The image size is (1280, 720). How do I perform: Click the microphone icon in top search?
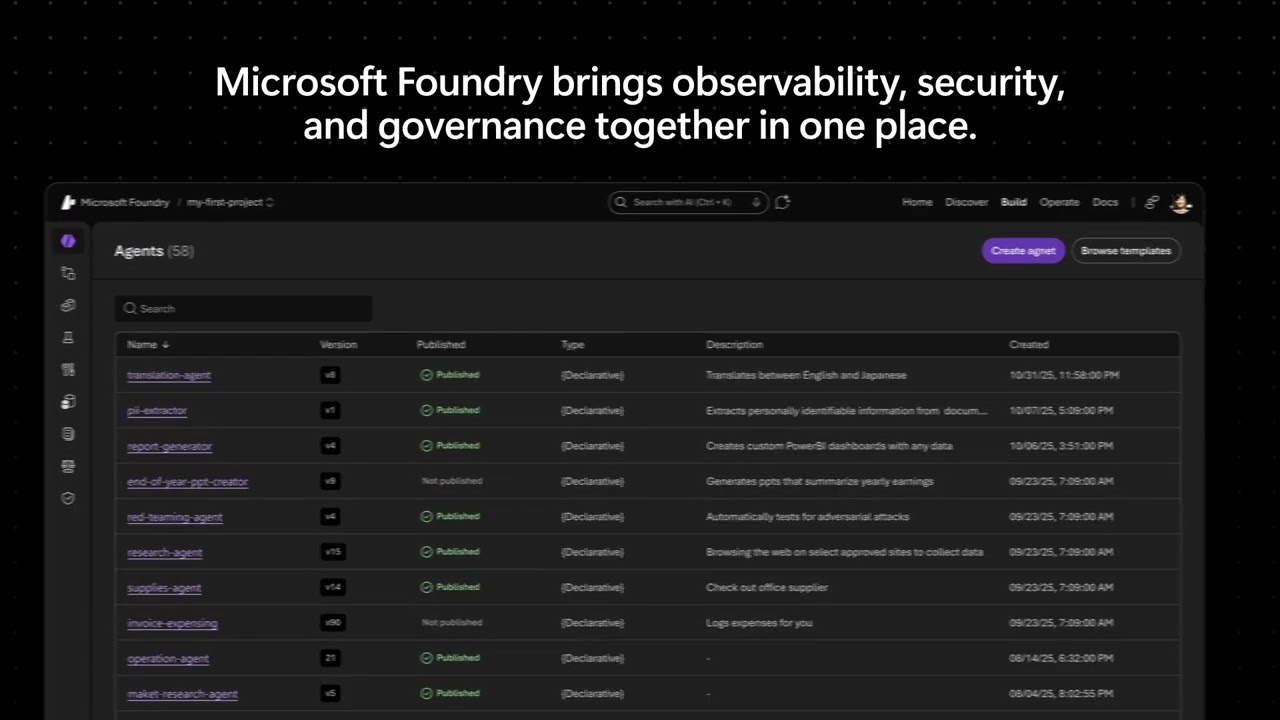(756, 202)
